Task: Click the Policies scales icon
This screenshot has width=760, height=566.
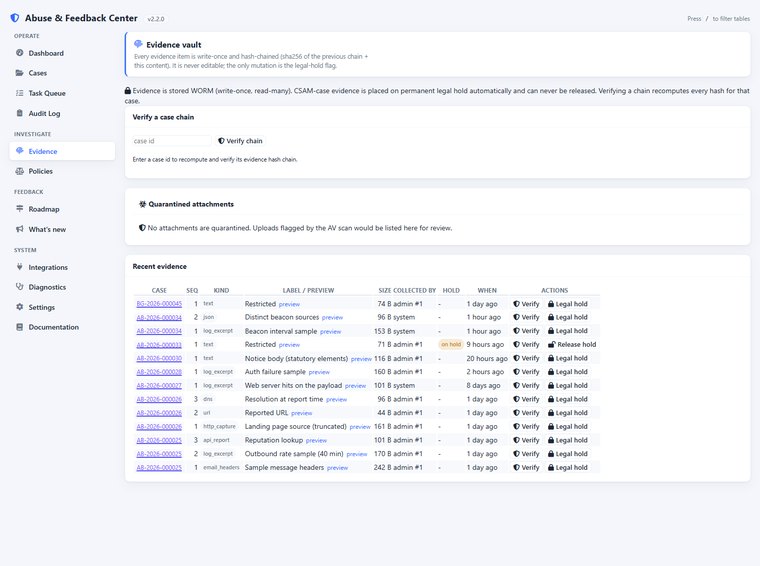Action: [19, 171]
